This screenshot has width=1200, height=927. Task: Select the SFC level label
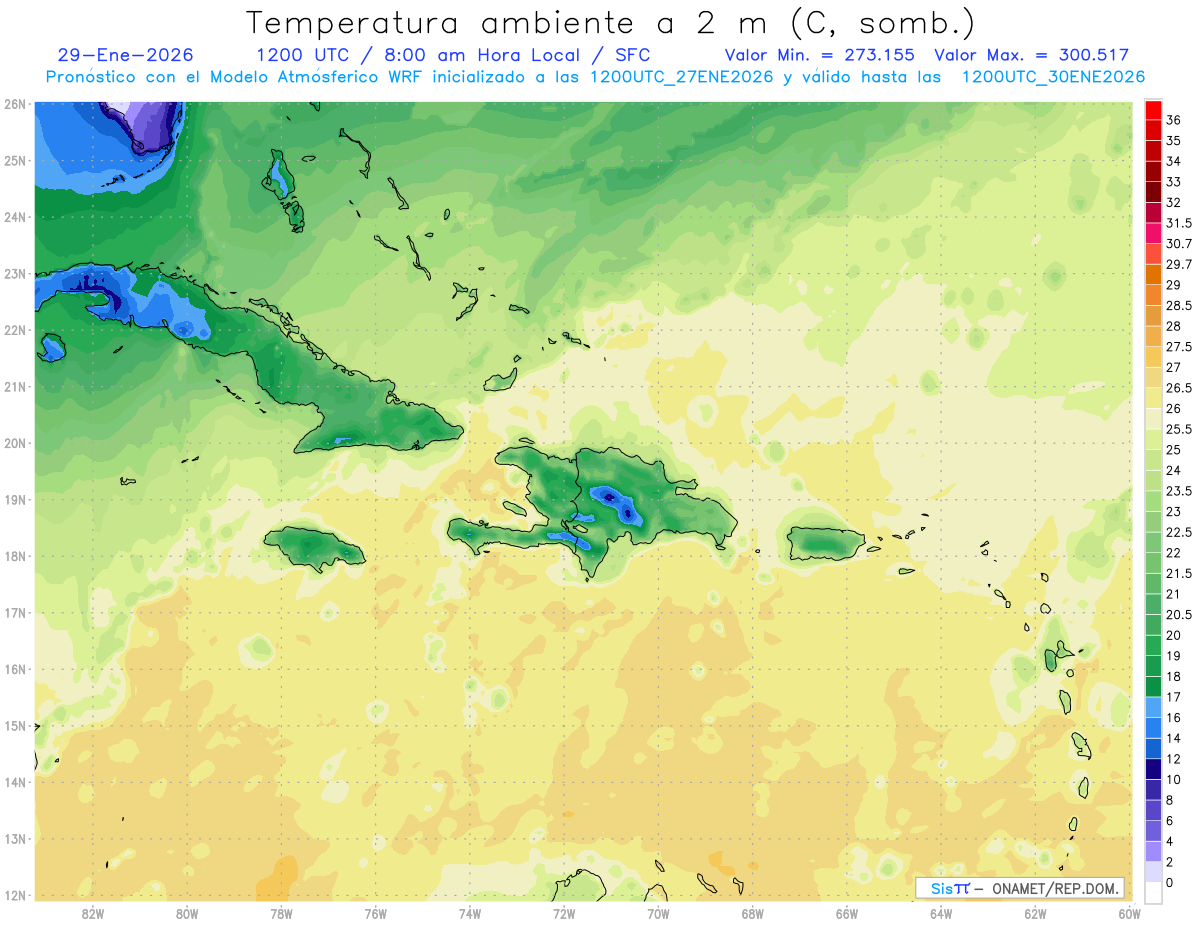[x=632, y=55]
